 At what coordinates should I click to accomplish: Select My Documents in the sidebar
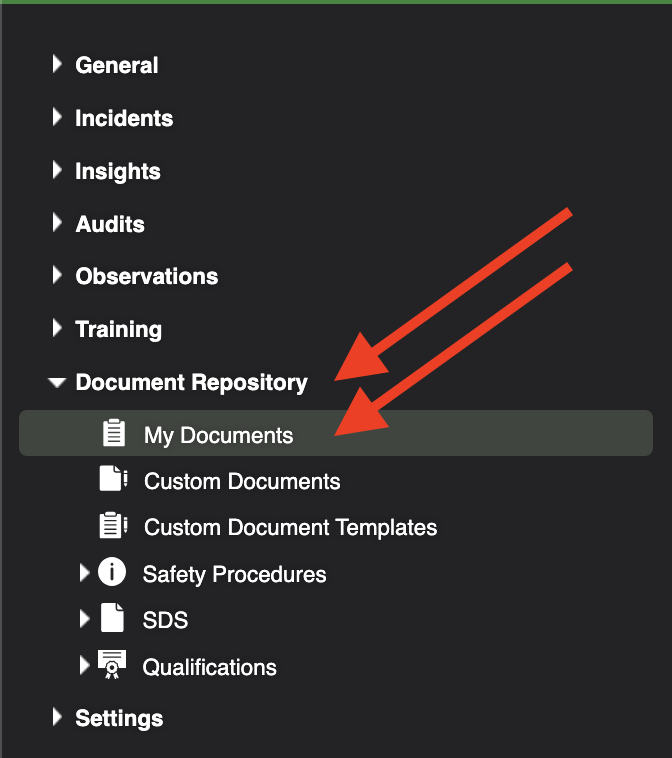click(x=336, y=433)
